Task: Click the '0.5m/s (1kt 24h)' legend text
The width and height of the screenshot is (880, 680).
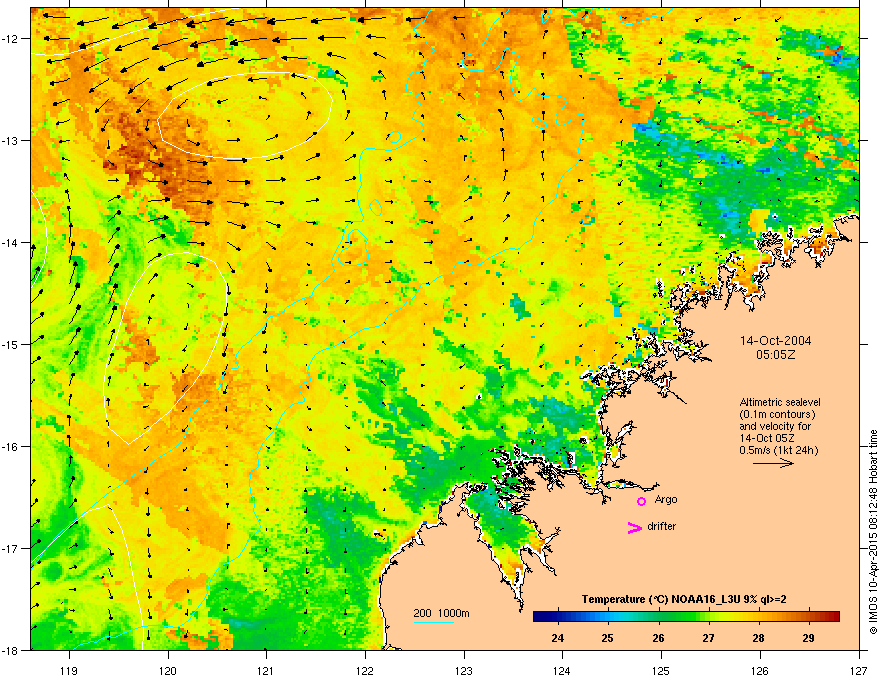Action: 778,450
